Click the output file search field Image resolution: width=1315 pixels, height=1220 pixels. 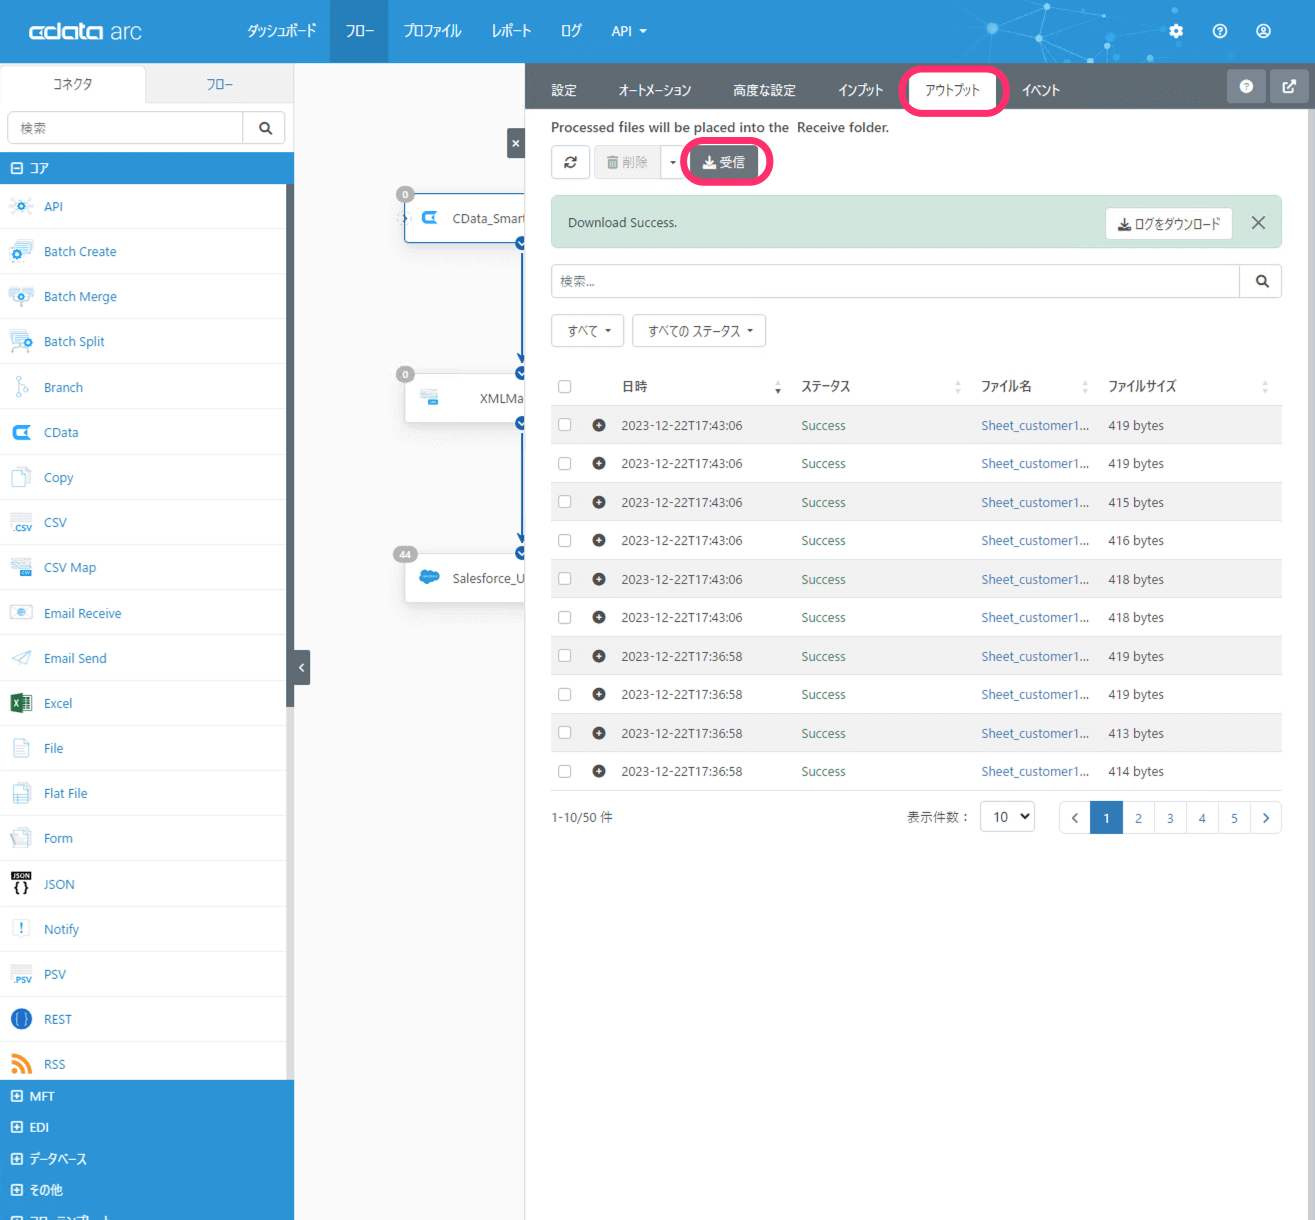pyautogui.click(x=895, y=281)
